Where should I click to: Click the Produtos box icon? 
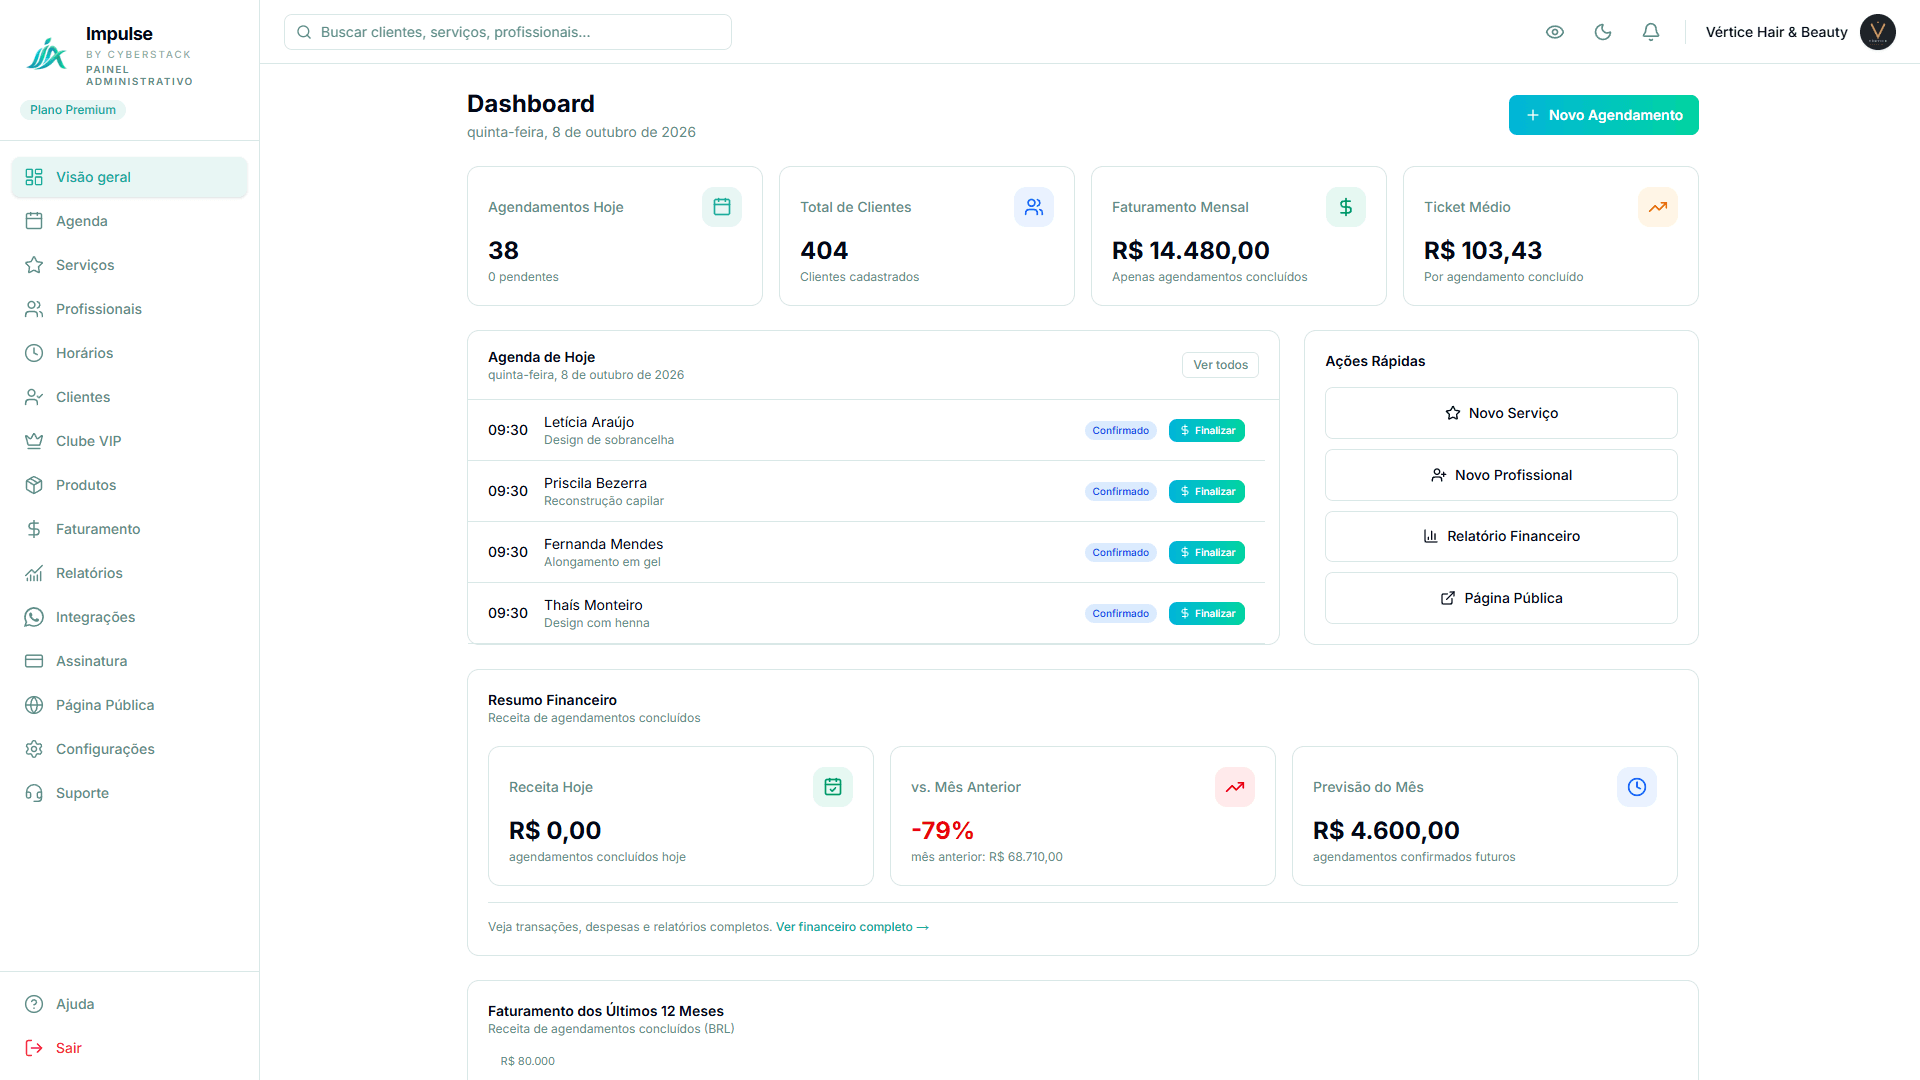[34, 485]
